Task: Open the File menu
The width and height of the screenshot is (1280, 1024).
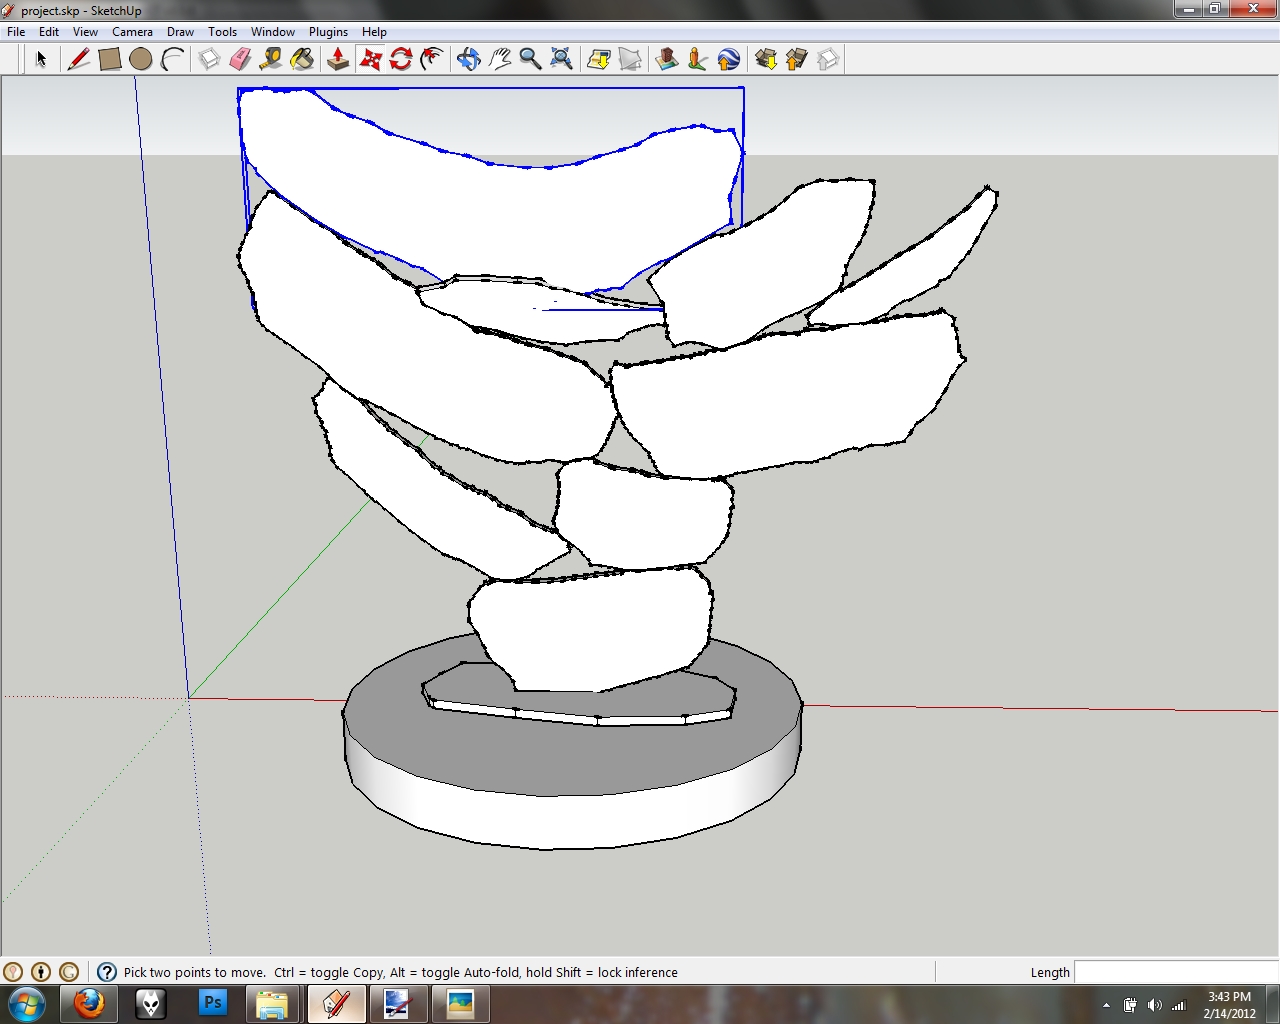Action: [16, 32]
